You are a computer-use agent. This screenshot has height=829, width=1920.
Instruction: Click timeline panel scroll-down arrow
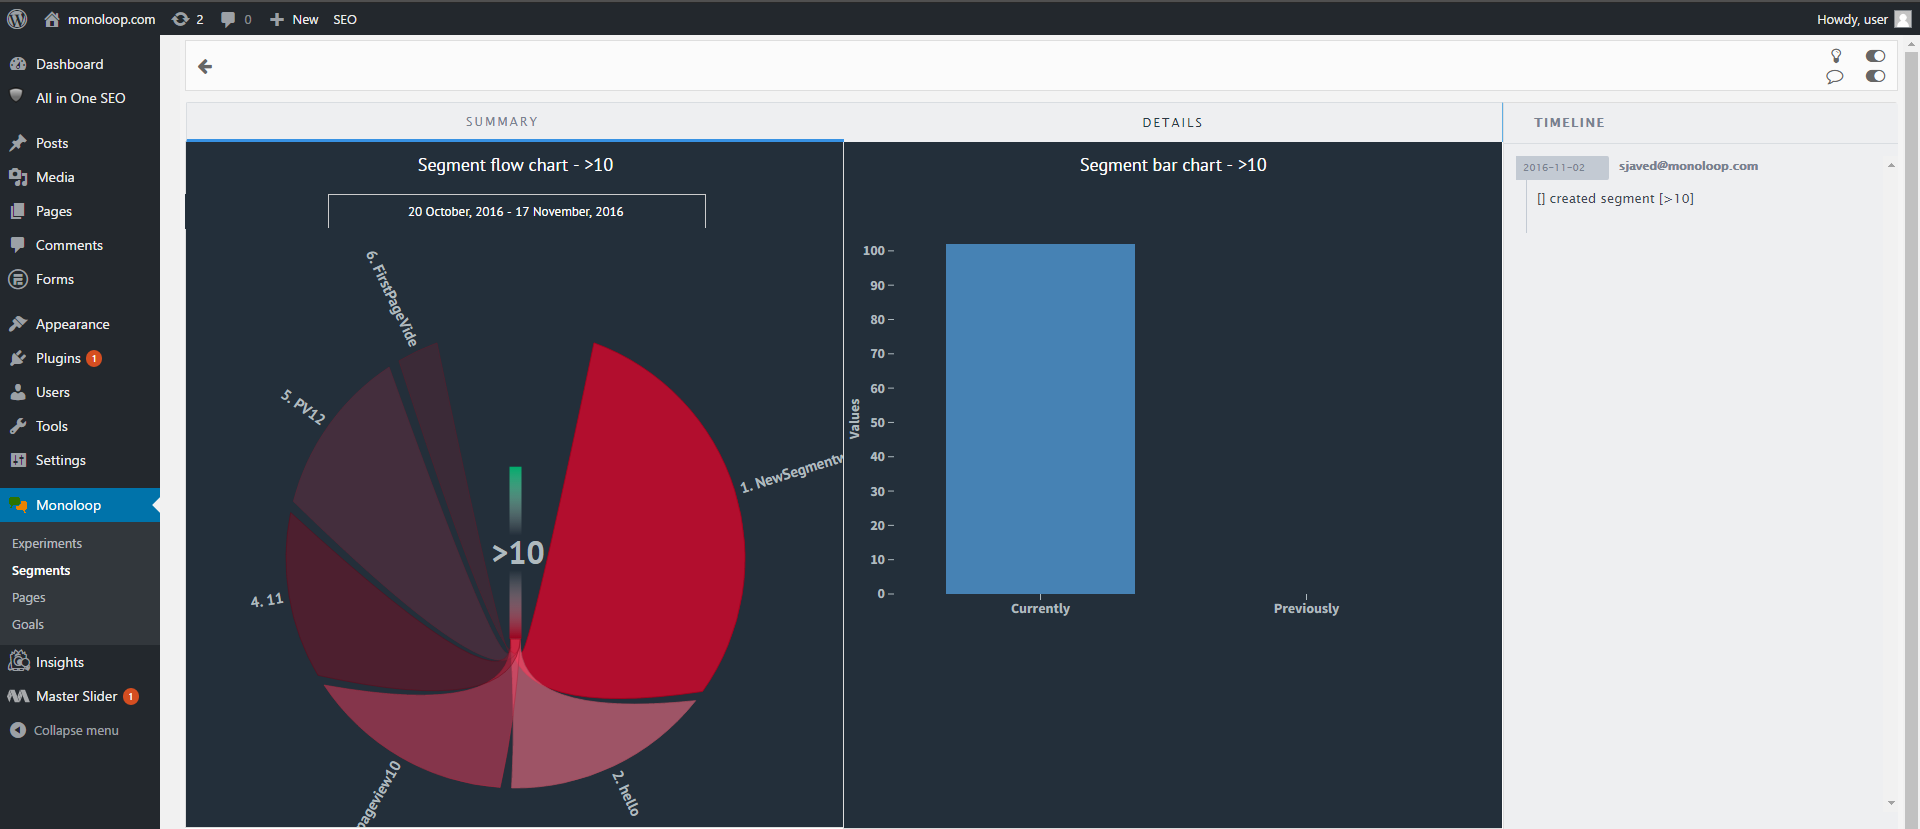[1891, 803]
